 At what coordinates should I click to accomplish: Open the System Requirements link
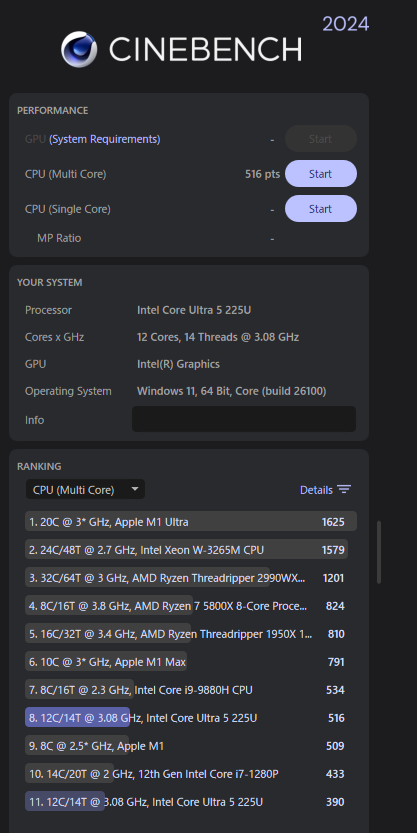click(105, 139)
